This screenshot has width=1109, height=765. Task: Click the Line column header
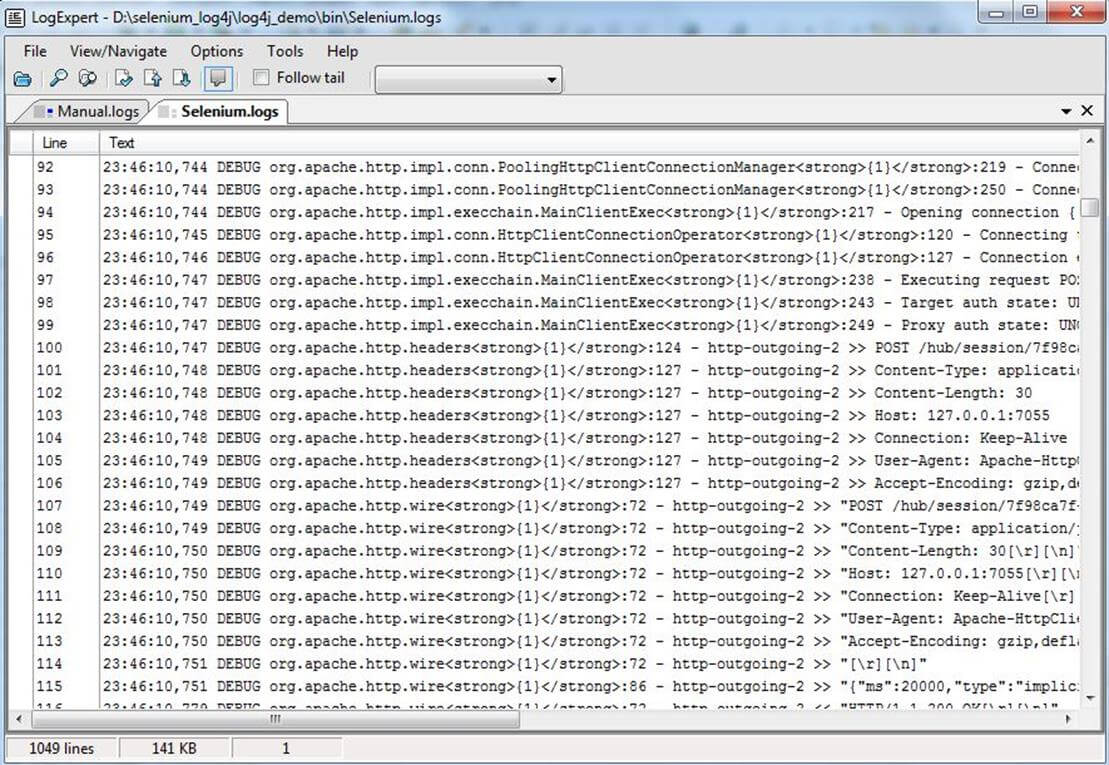point(55,143)
